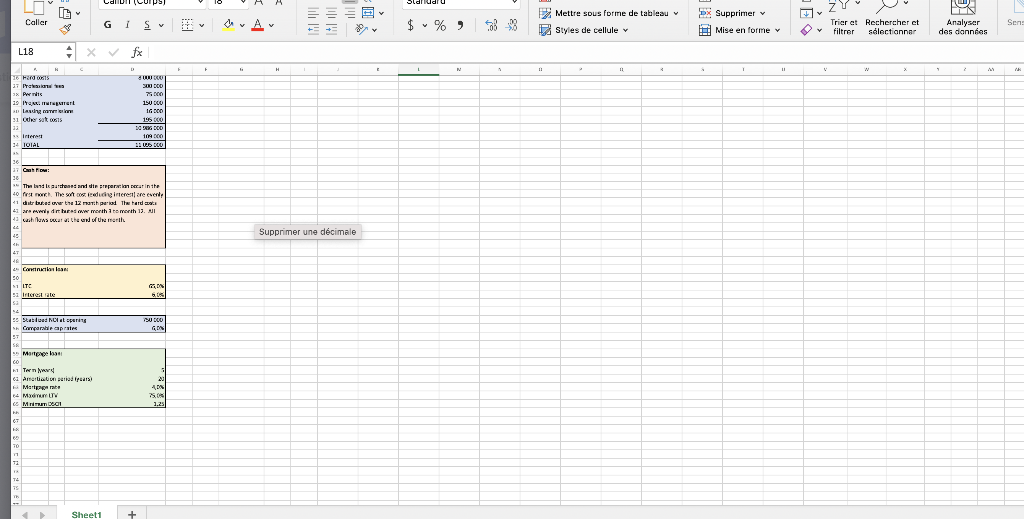Center text horizontally in the cell

tap(332, 12)
